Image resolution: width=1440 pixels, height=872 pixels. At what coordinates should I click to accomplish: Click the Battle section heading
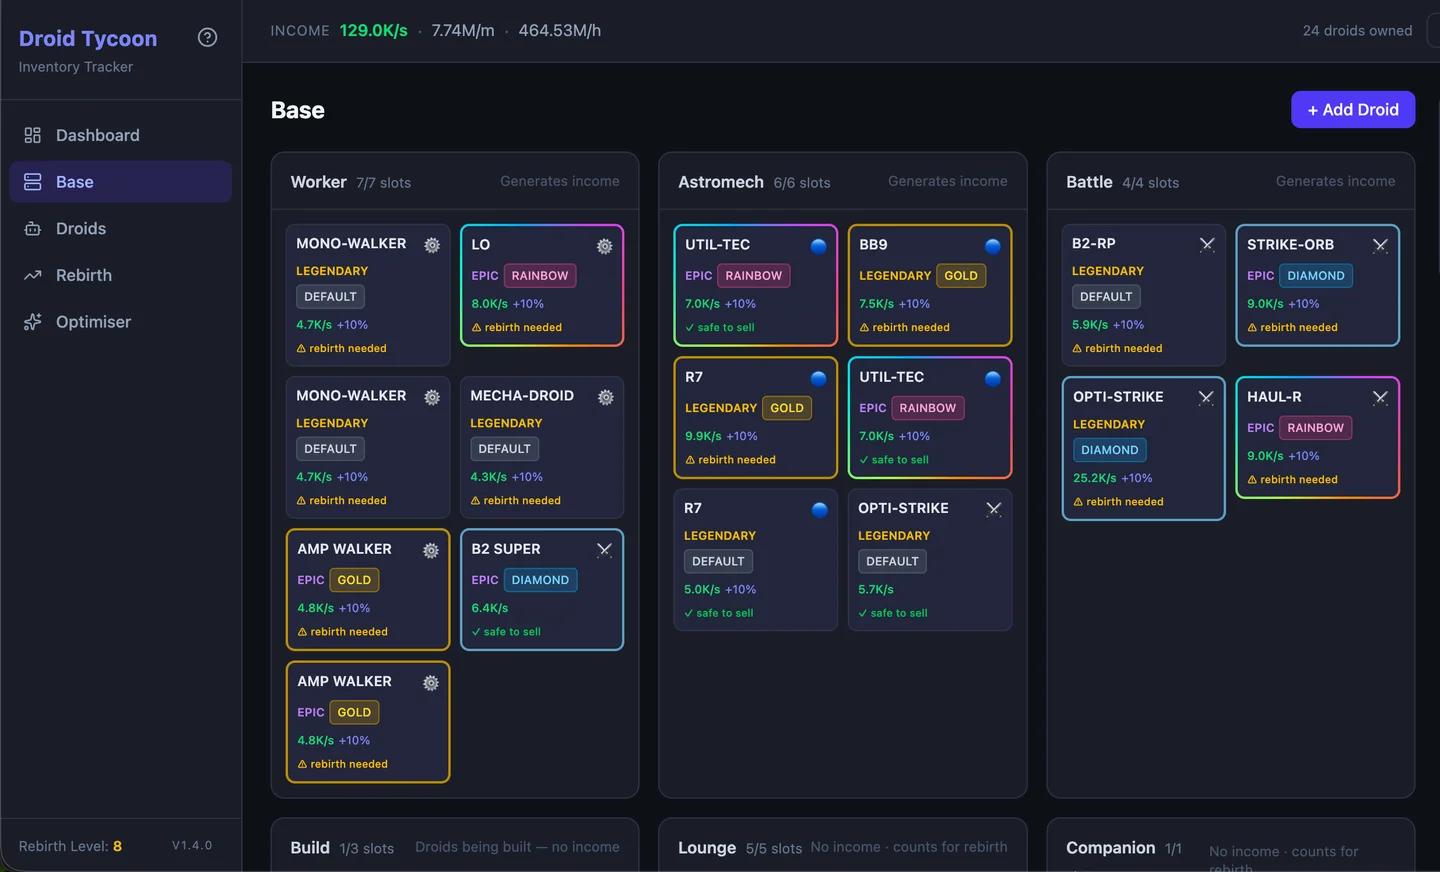tap(1089, 182)
